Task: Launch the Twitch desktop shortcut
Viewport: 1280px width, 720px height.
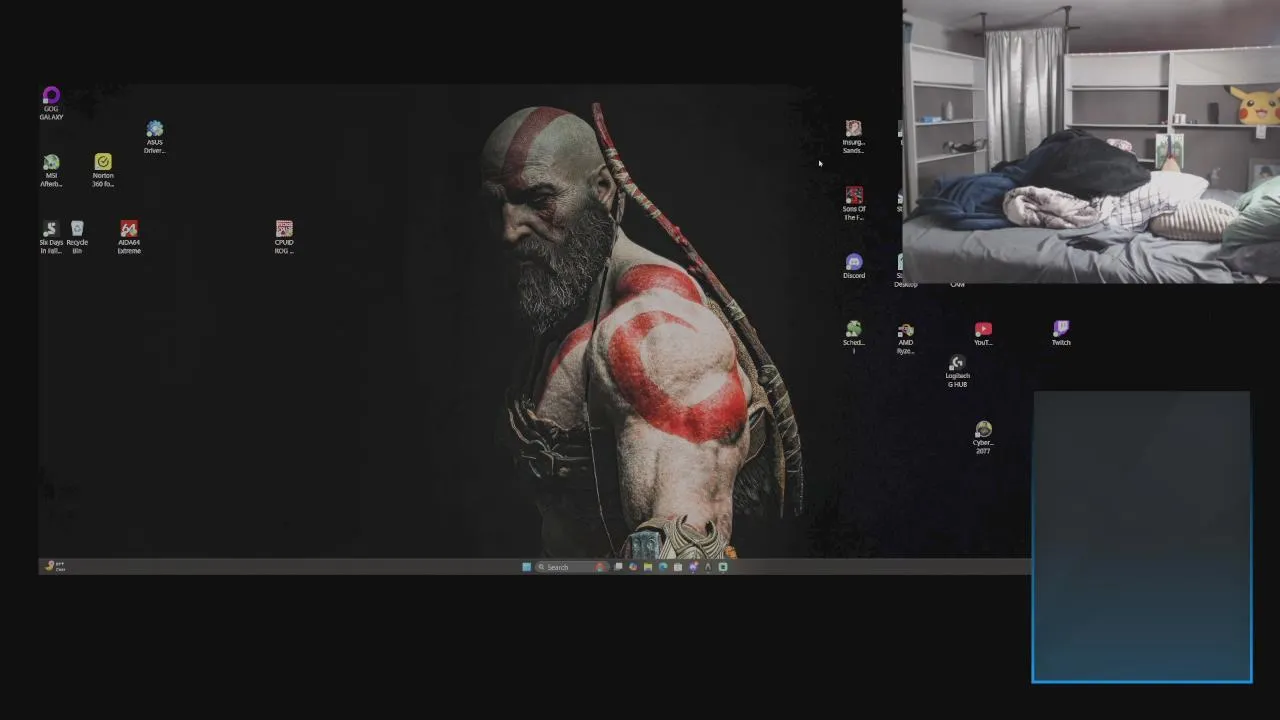Action: pos(1061,334)
